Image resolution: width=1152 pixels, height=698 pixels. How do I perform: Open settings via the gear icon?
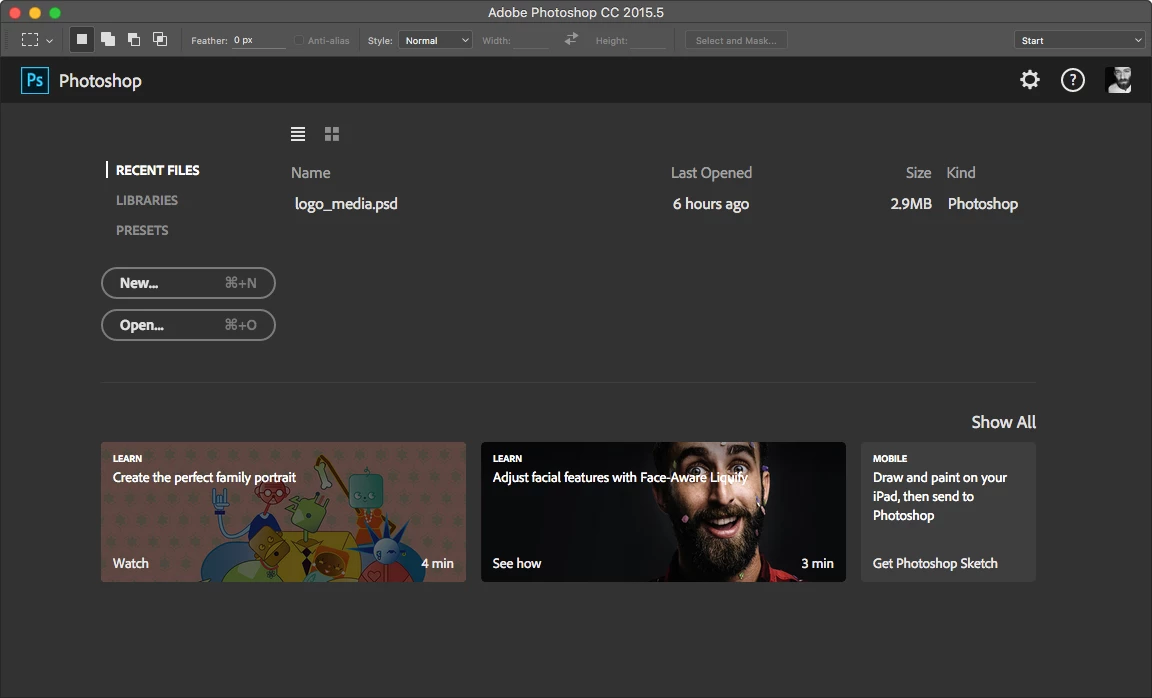point(1030,79)
